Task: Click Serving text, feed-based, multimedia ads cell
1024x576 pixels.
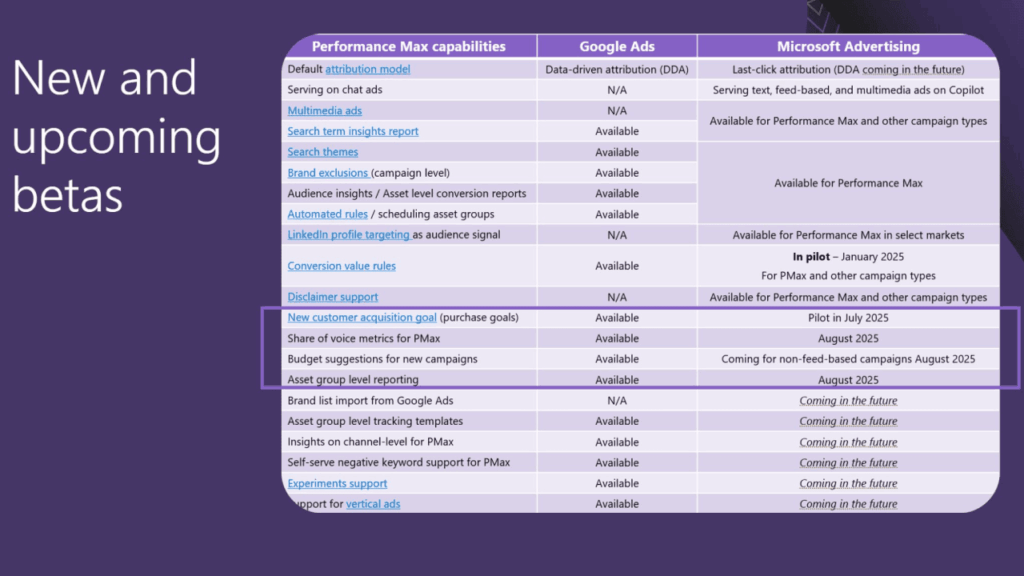Action: 848,90
